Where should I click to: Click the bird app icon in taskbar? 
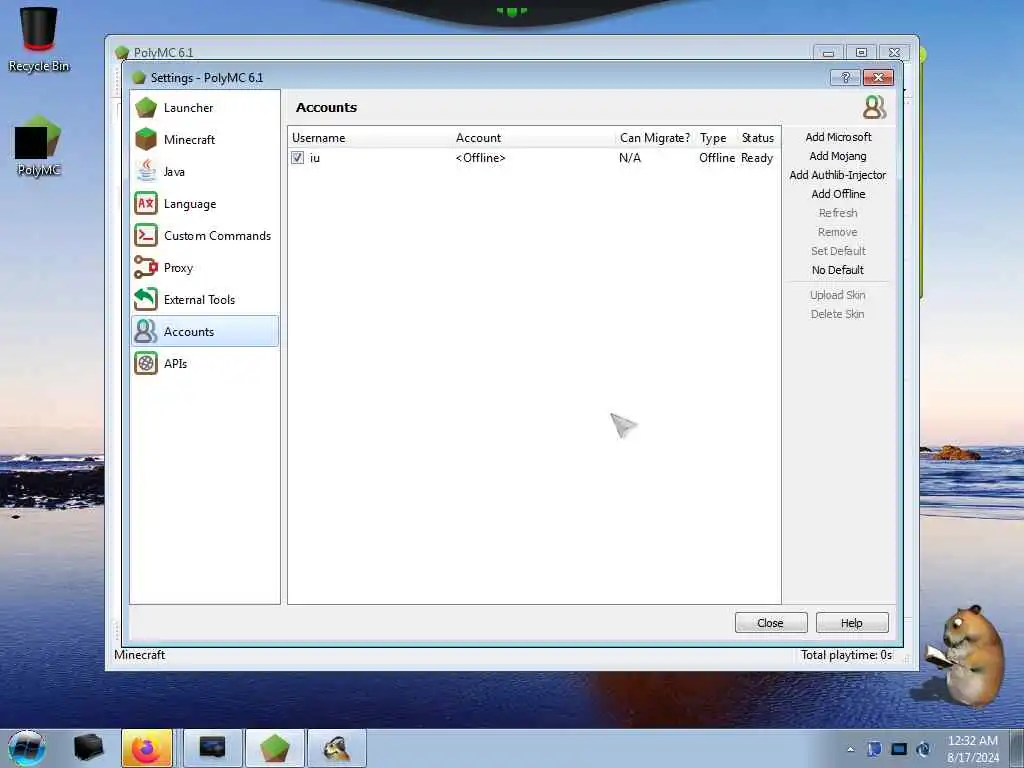336,748
